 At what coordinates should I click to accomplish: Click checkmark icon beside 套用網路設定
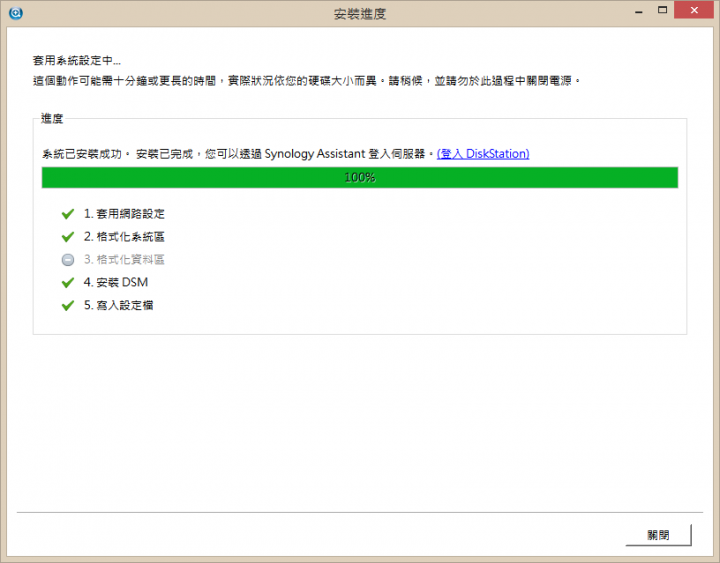point(68,214)
